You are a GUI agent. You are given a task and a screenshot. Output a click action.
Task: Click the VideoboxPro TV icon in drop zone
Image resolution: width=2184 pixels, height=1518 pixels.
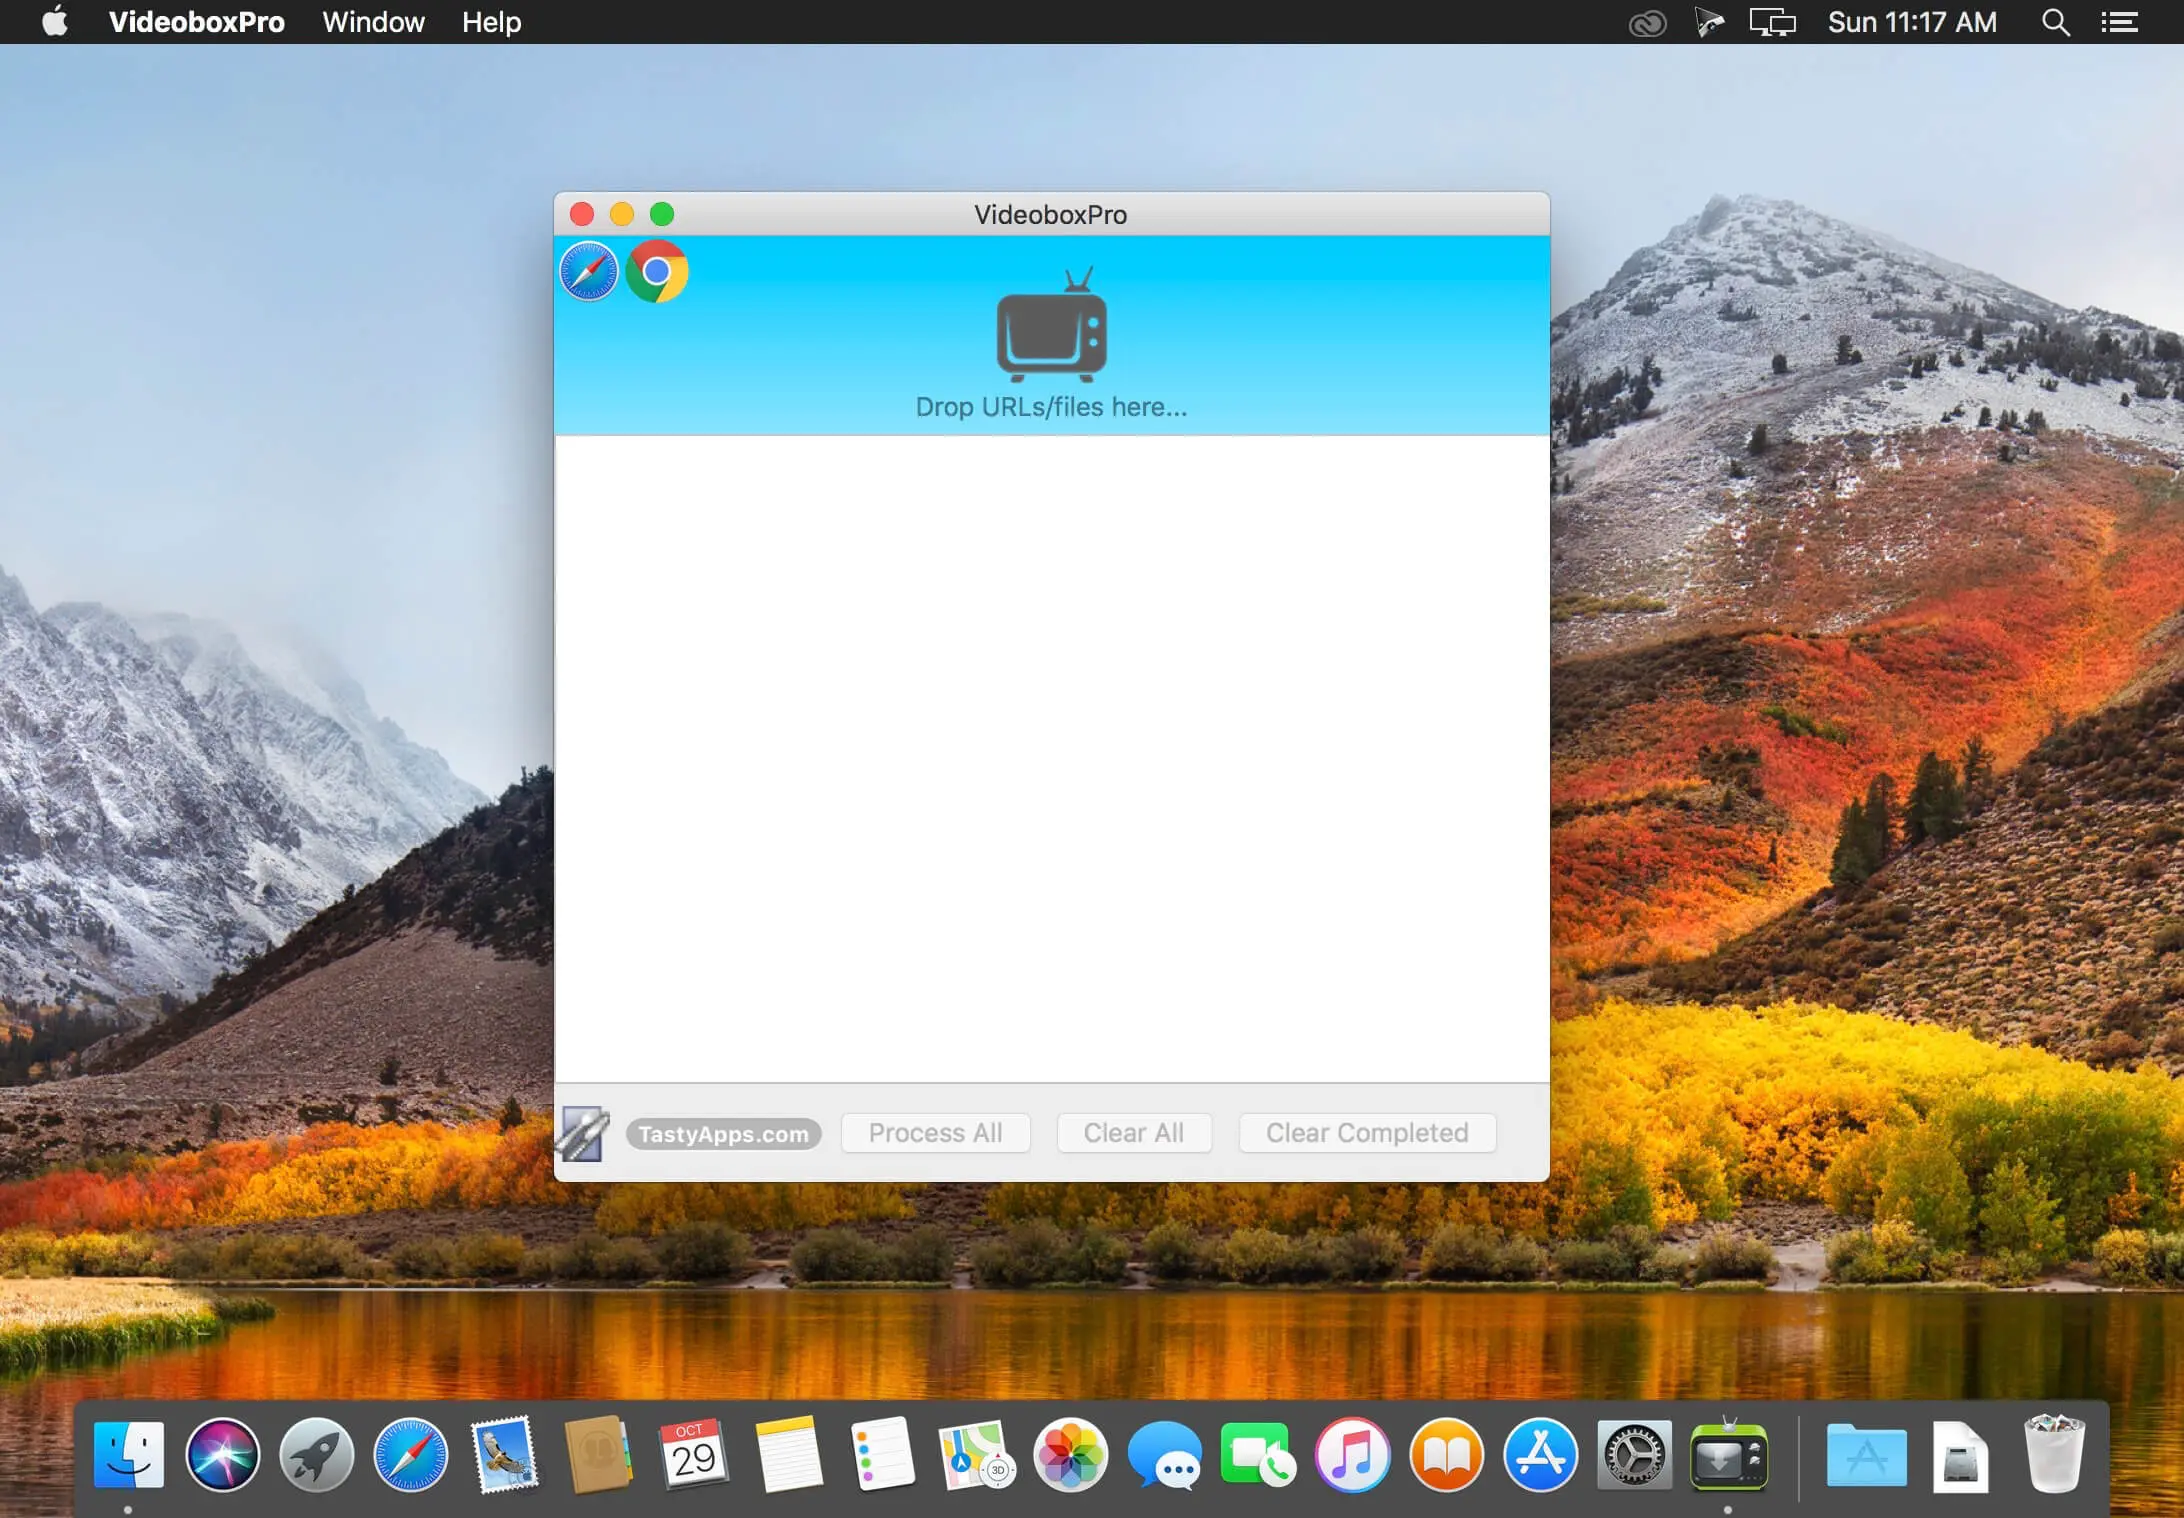coord(1052,332)
